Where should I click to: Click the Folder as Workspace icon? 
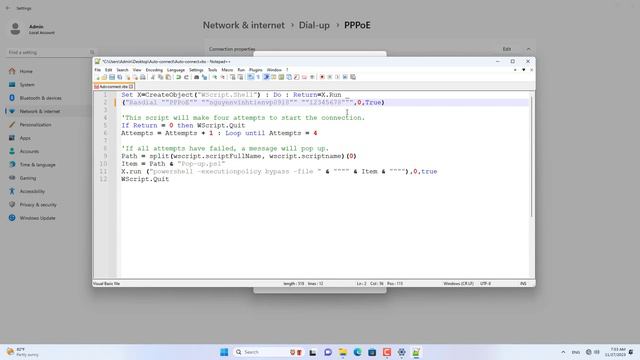click(x=304, y=77)
